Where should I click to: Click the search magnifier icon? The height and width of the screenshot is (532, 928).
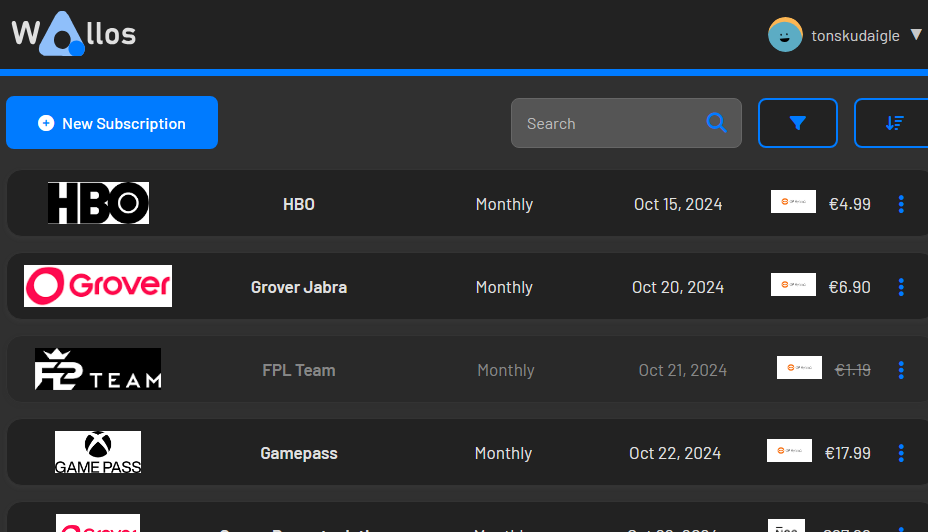click(716, 122)
